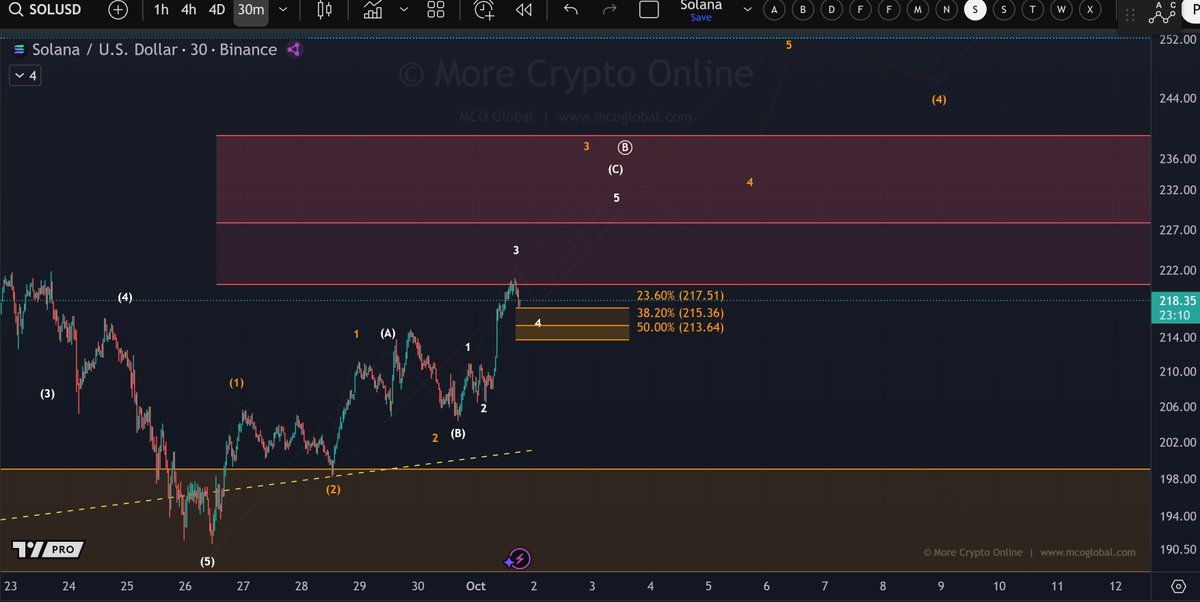The height and width of the screenshot is (602, 1200).
Task: Click date 26 on the time axis
Action: tap(185, 586)
